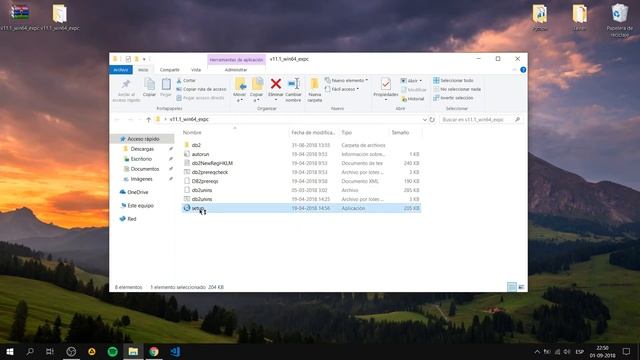This screenshot has width=640, height=360.
Task: Click the Propiedades checkmark icon
Action: [386, 84]
